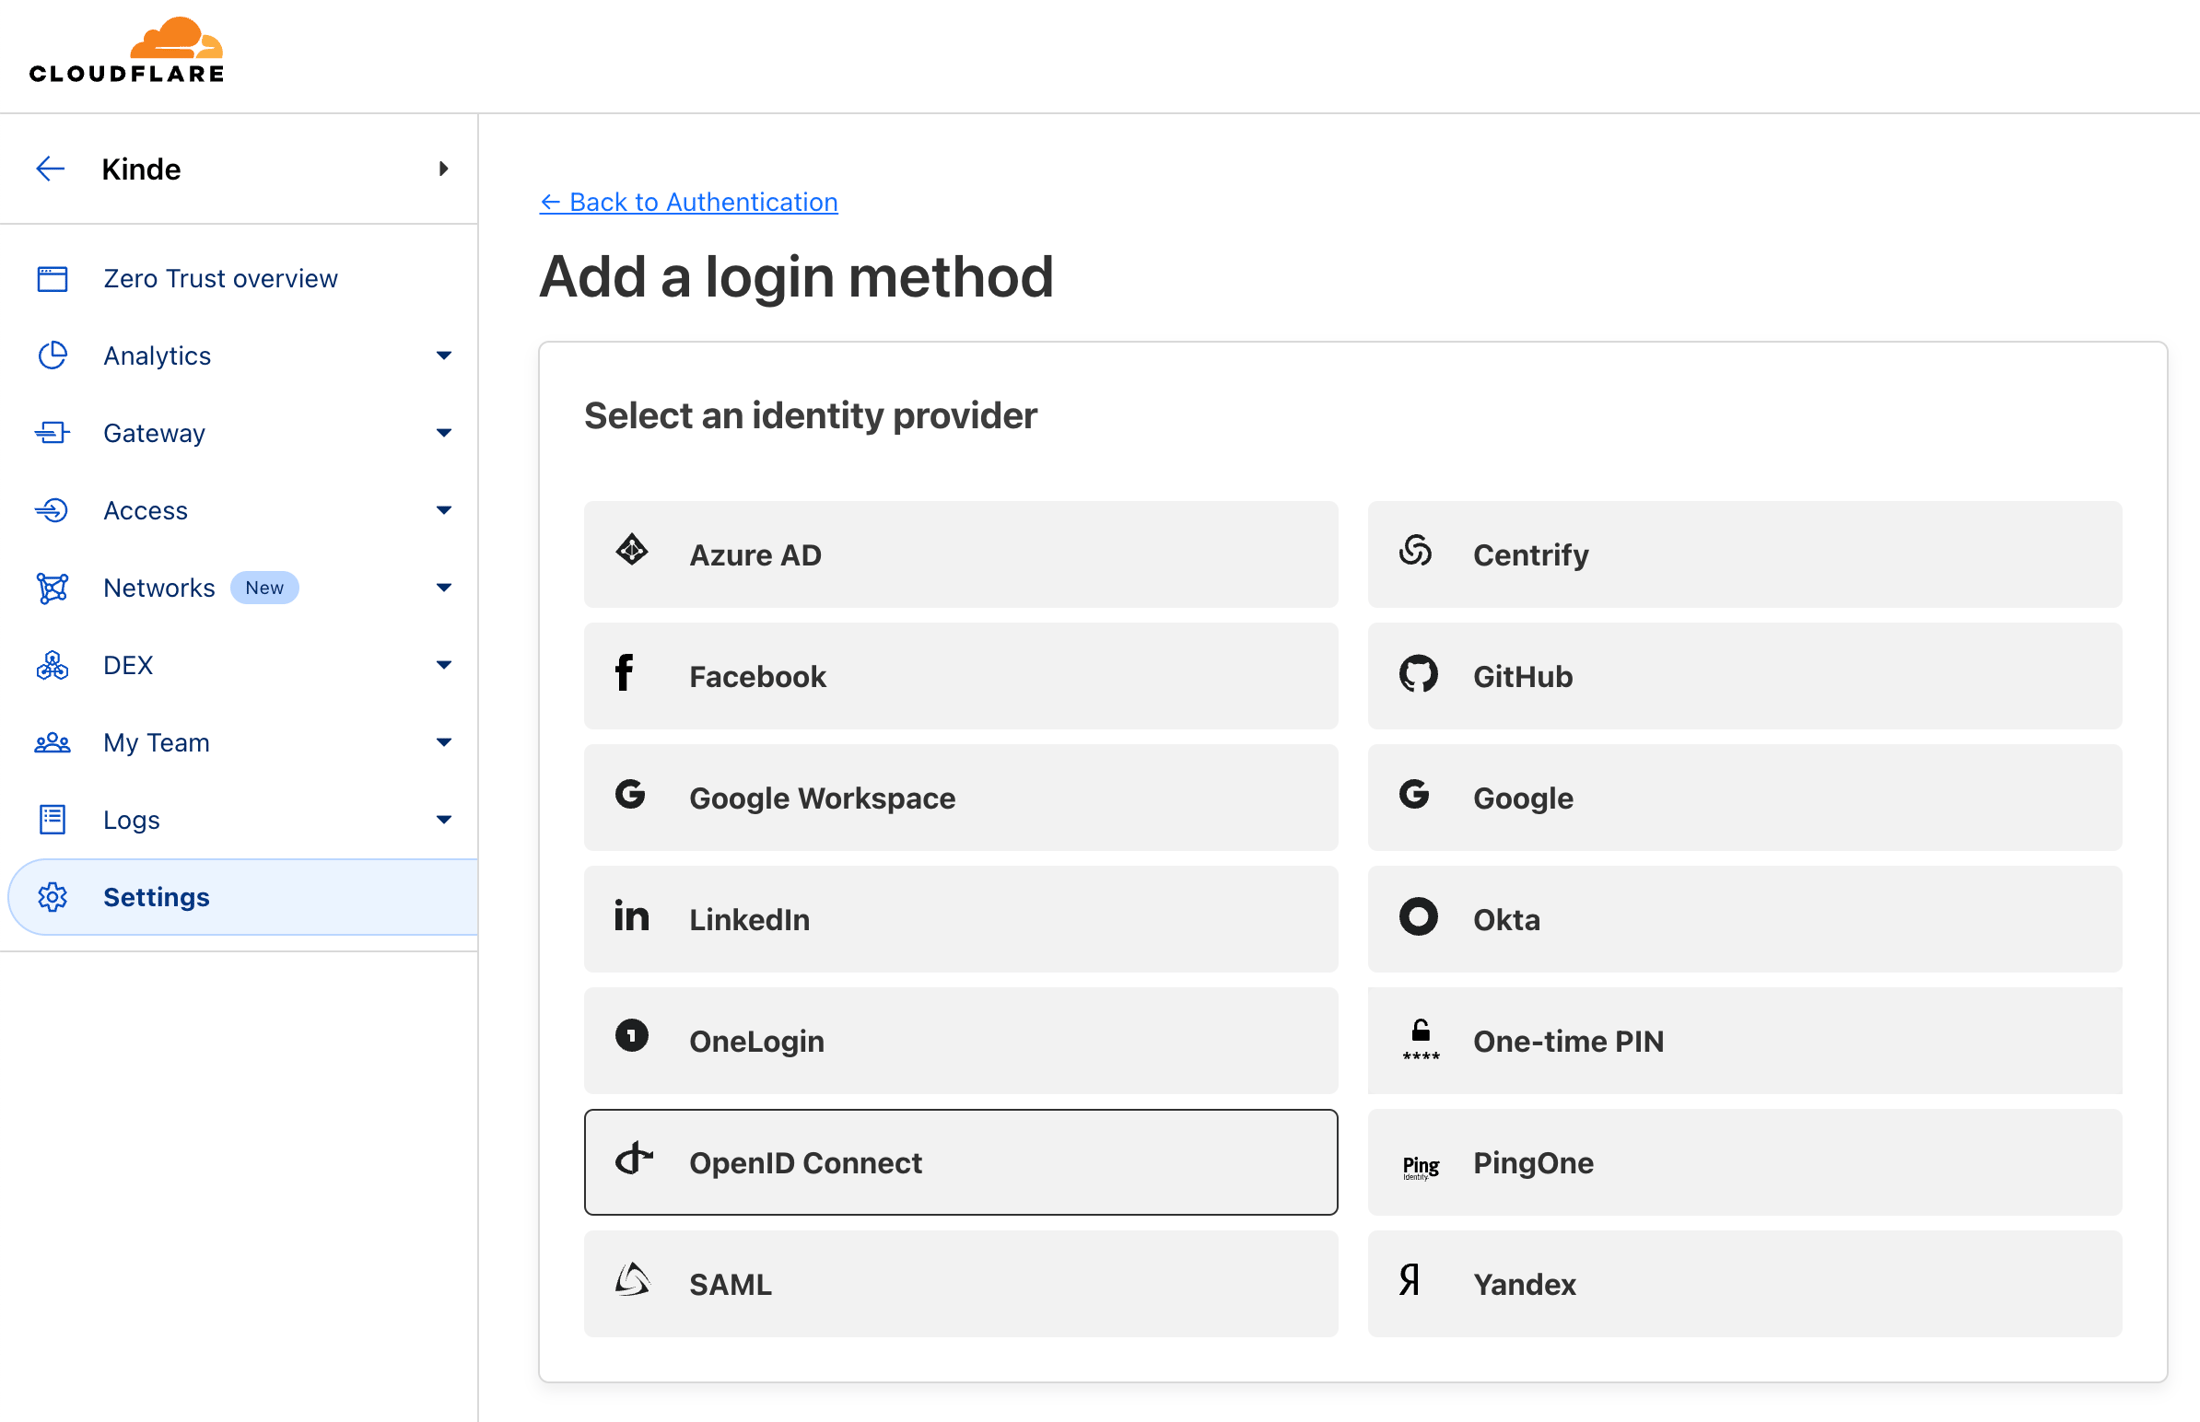Viewport: 2200px width, 1422px height.
Task: Expand the Access menu chevron
Action: 443,510
